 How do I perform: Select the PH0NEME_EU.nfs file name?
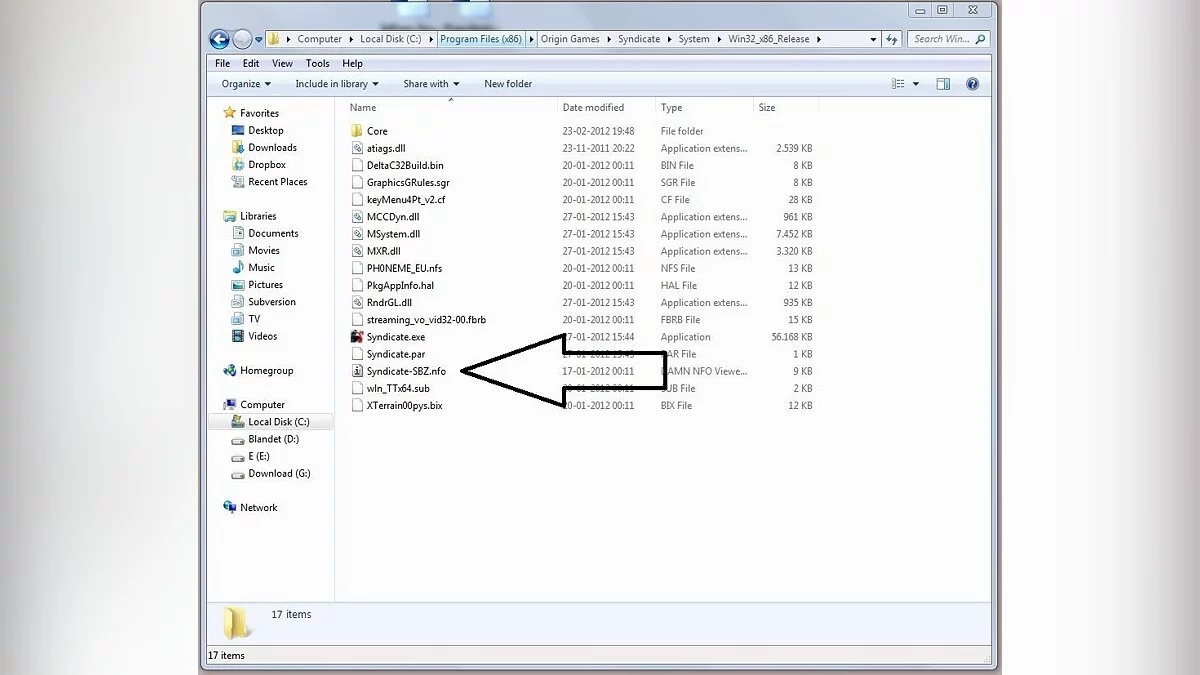(x=404, y=268)
